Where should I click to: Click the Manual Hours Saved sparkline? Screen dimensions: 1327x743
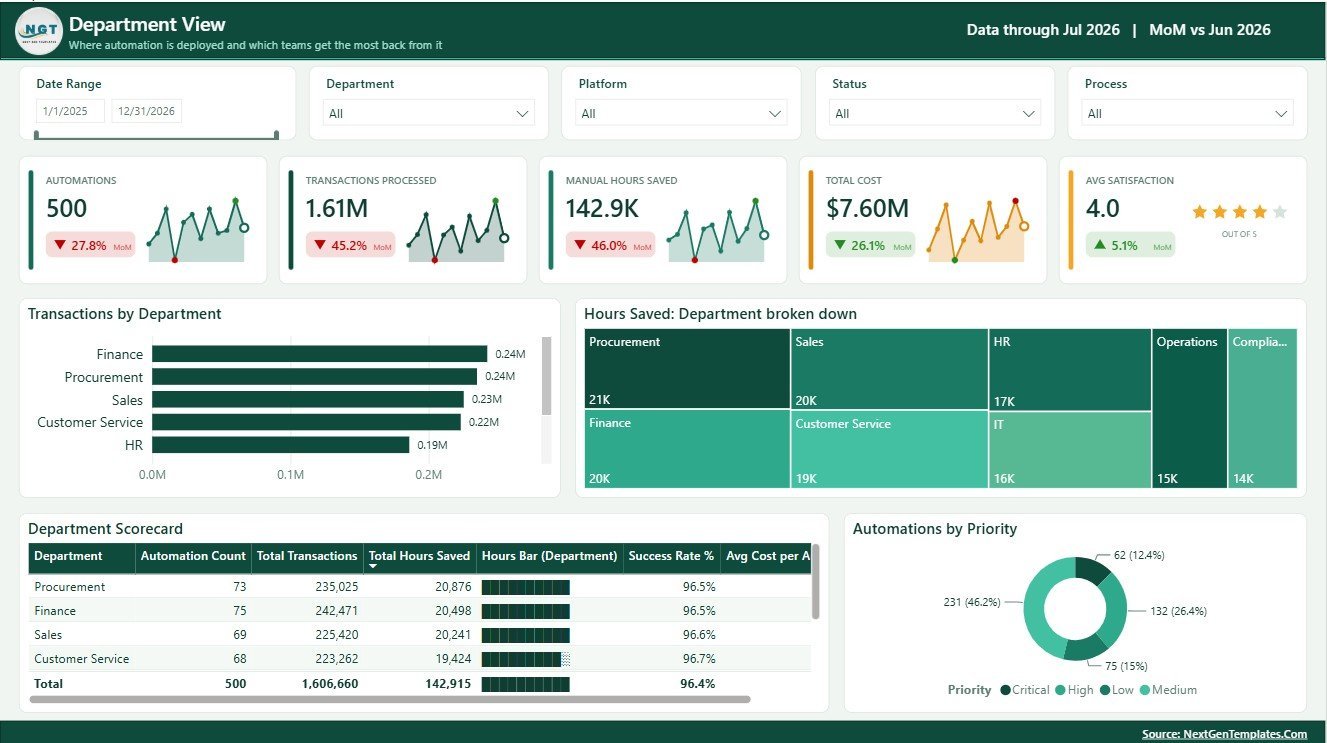(717, 231)
